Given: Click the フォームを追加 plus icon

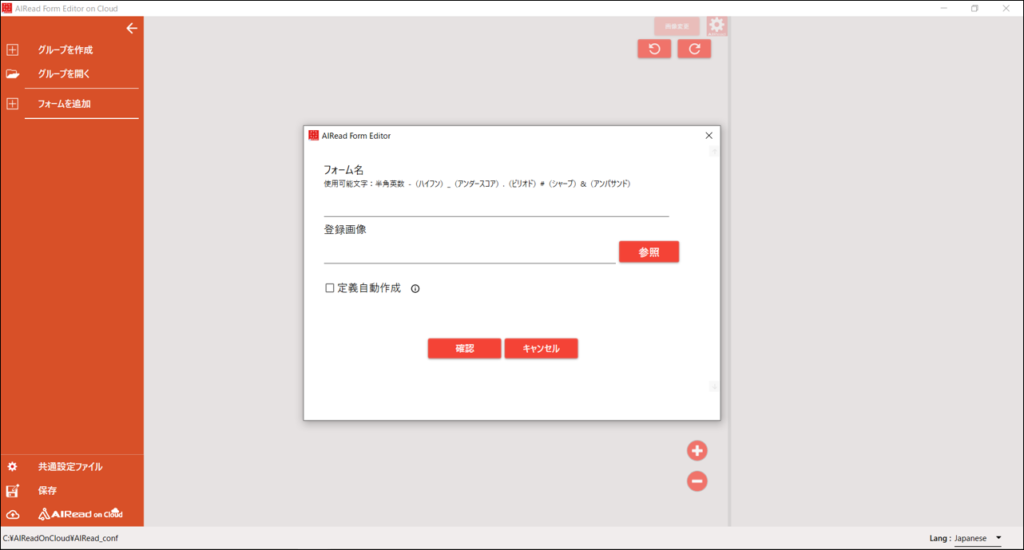Looking at the screenshot, I should point(12,104).
